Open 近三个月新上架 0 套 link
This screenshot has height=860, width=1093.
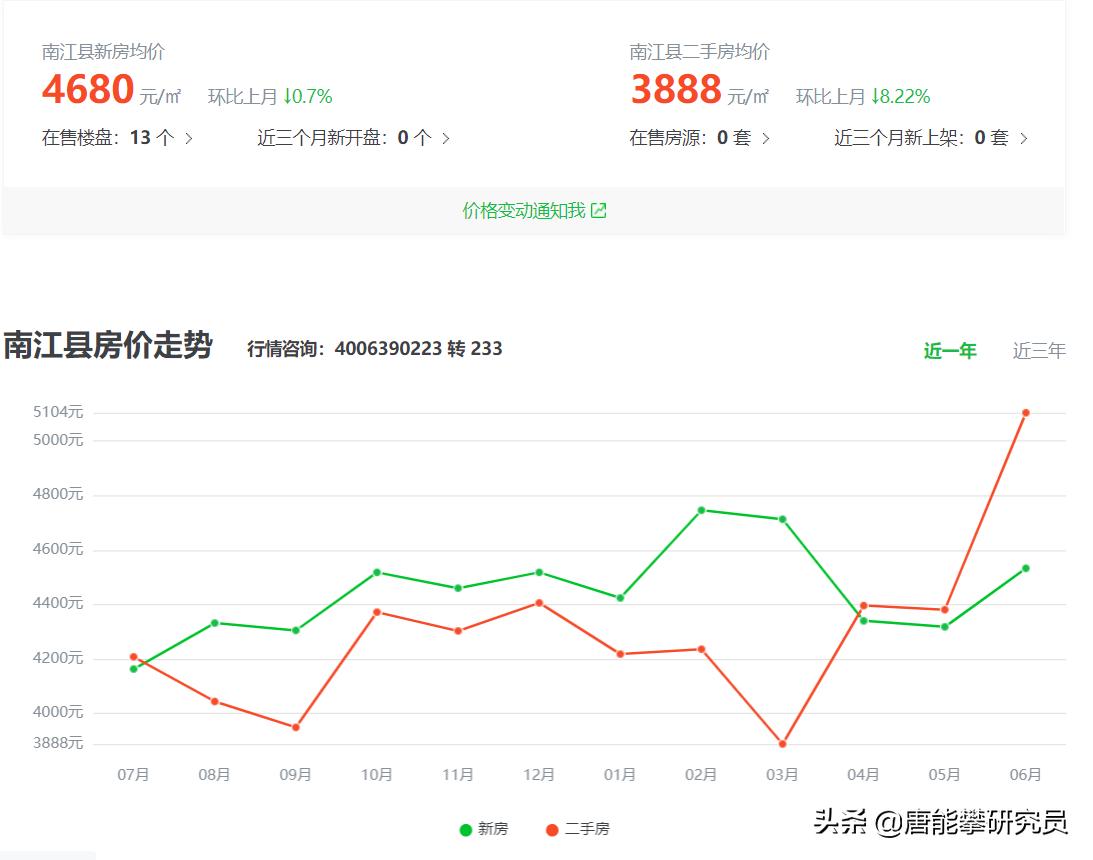[931, 137]
